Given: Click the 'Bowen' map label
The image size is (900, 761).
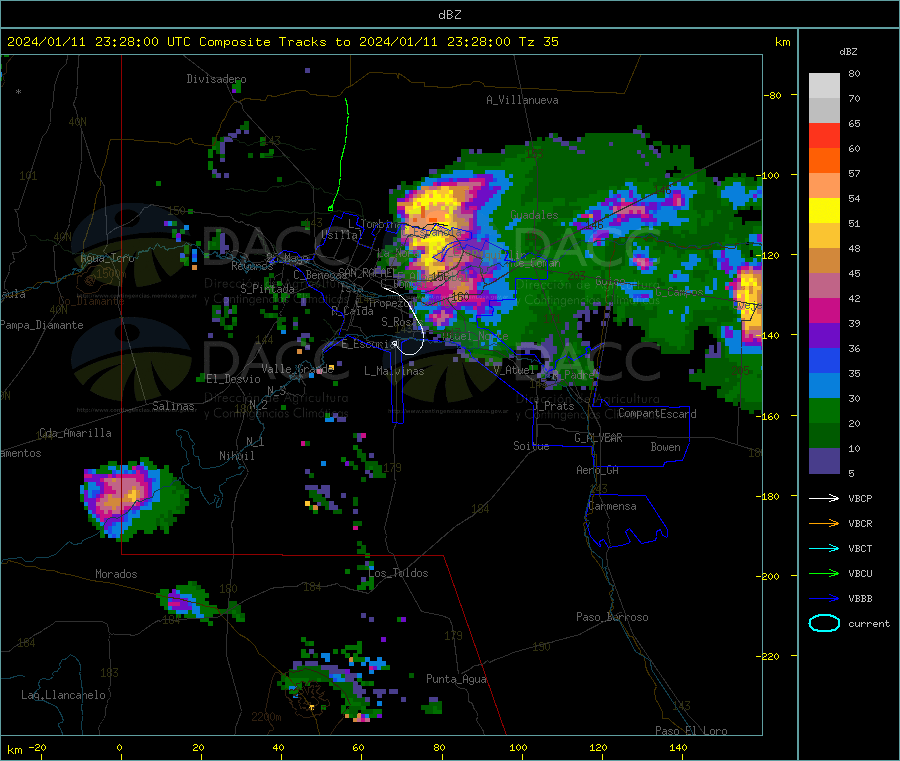Looking at the screenshot, I should [666, 447].
